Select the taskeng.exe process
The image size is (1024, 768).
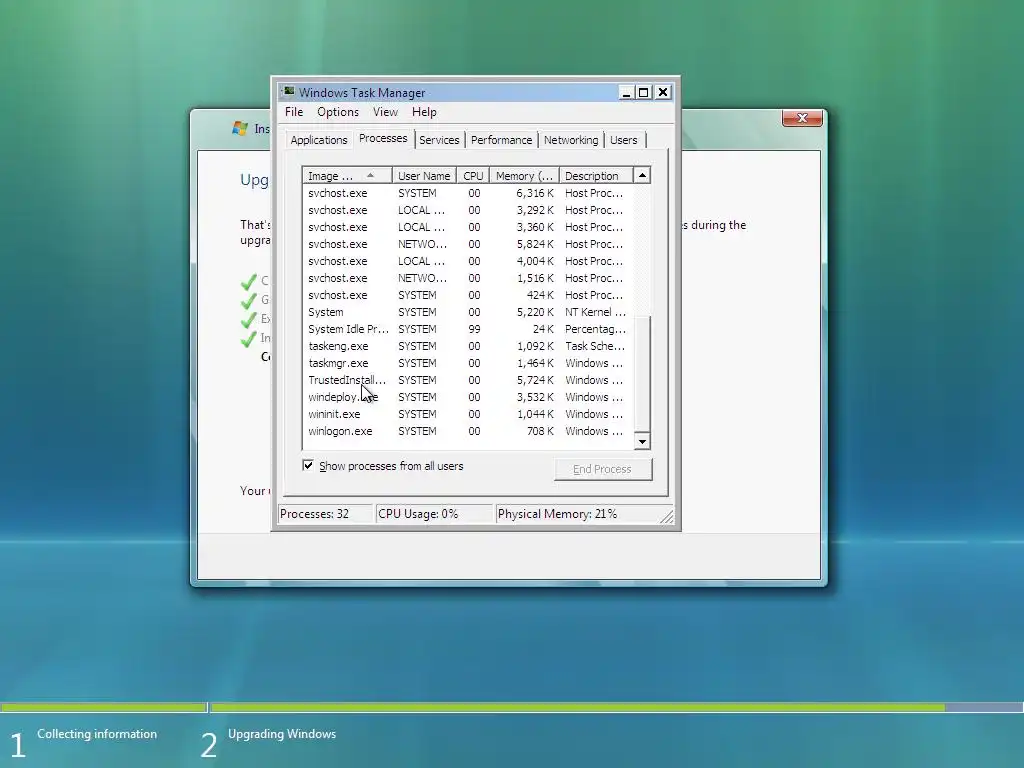[x=468, y=346]
